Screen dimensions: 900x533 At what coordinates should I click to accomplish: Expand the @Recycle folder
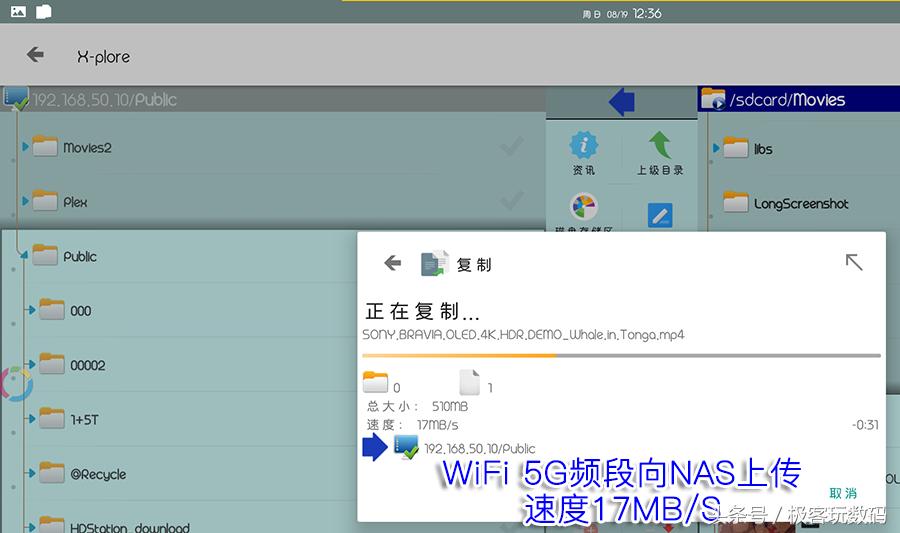31,473
